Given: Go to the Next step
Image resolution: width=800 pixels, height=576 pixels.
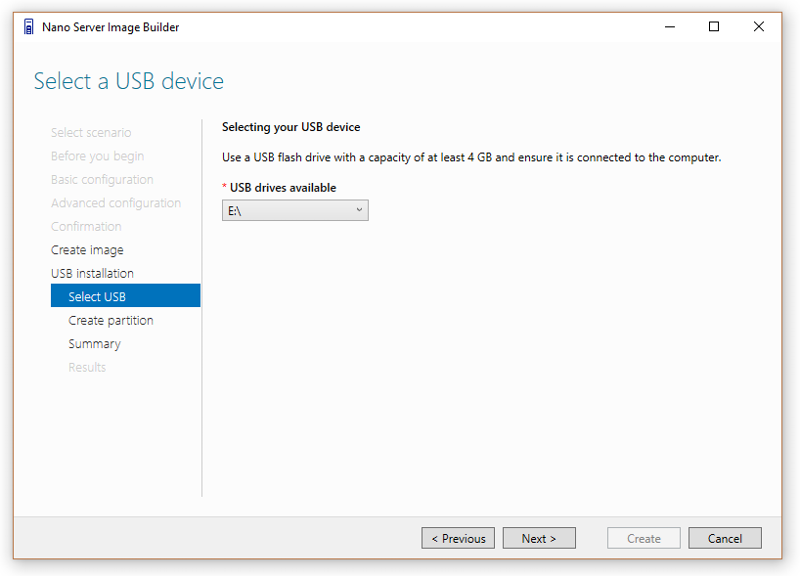Looking at the screenshot, I should [539, 538].
